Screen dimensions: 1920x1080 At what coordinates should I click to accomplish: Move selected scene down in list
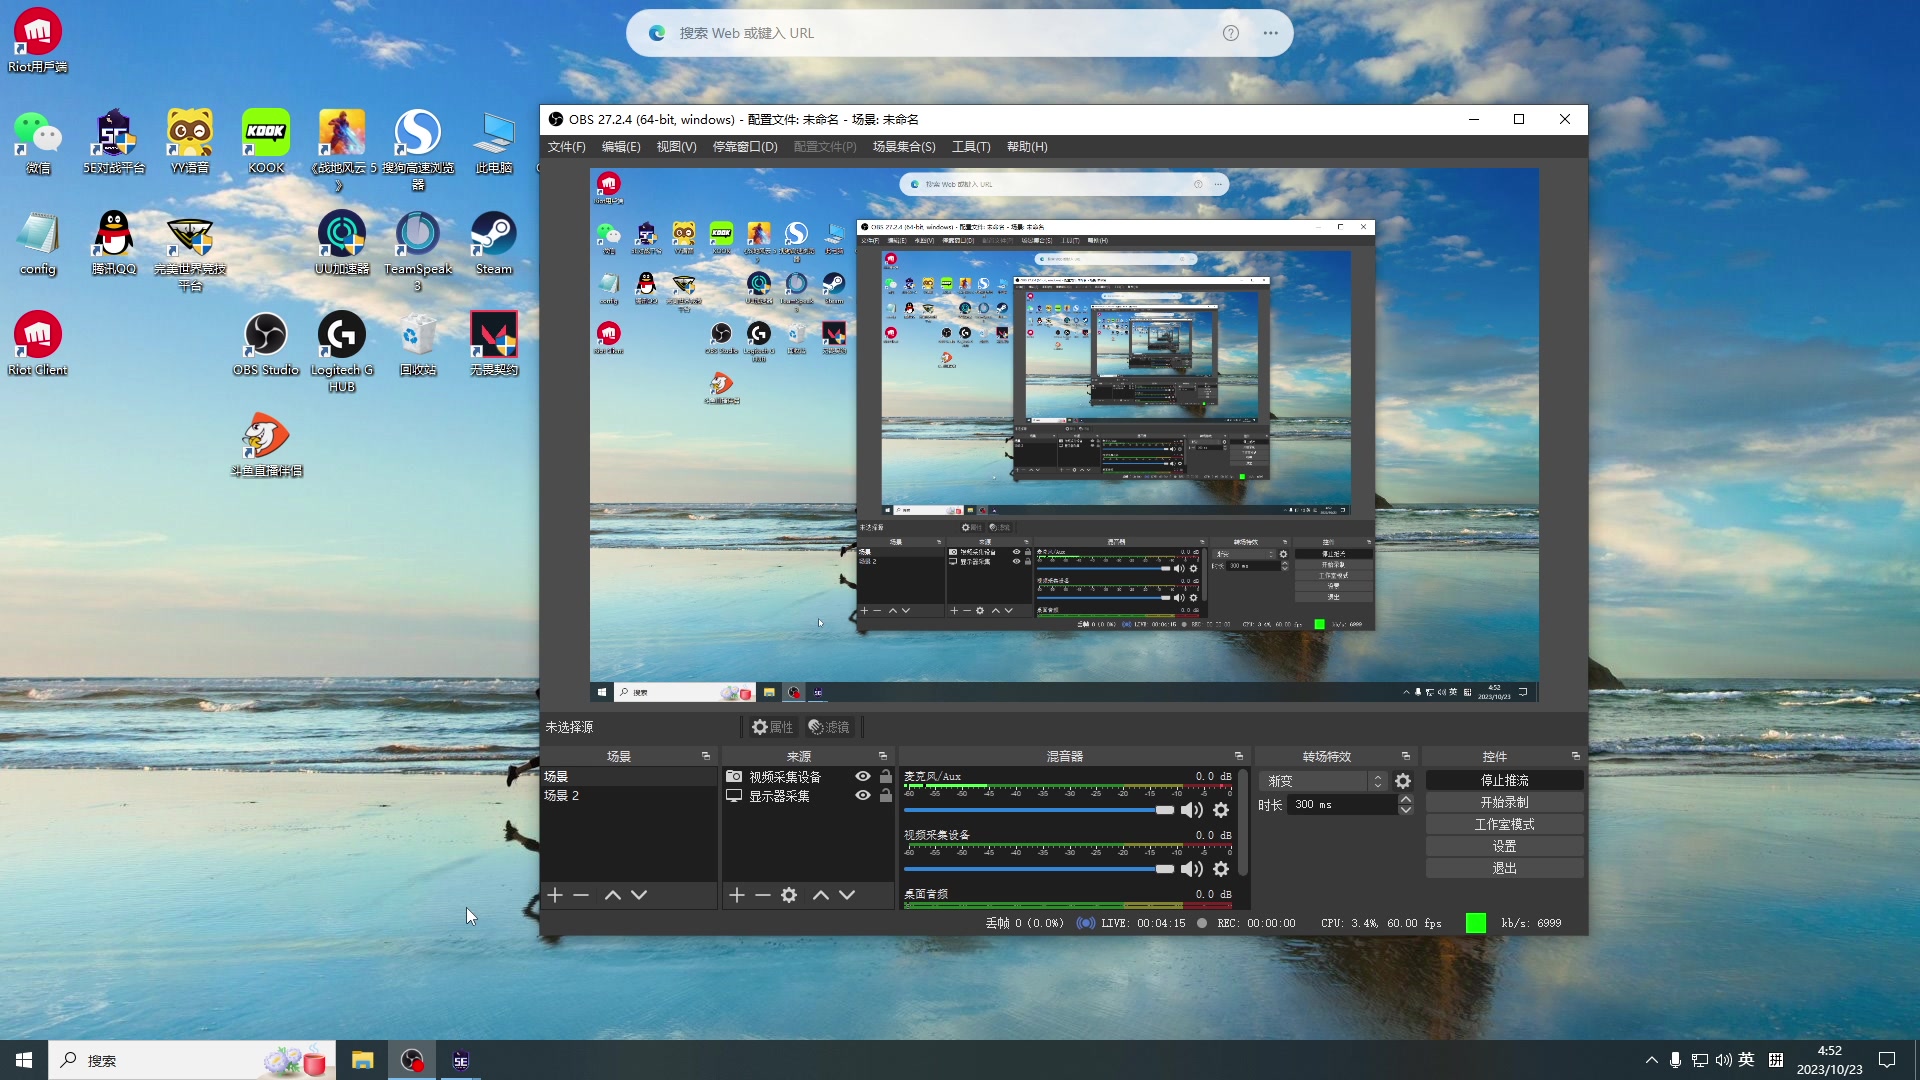tap(639, 895)
